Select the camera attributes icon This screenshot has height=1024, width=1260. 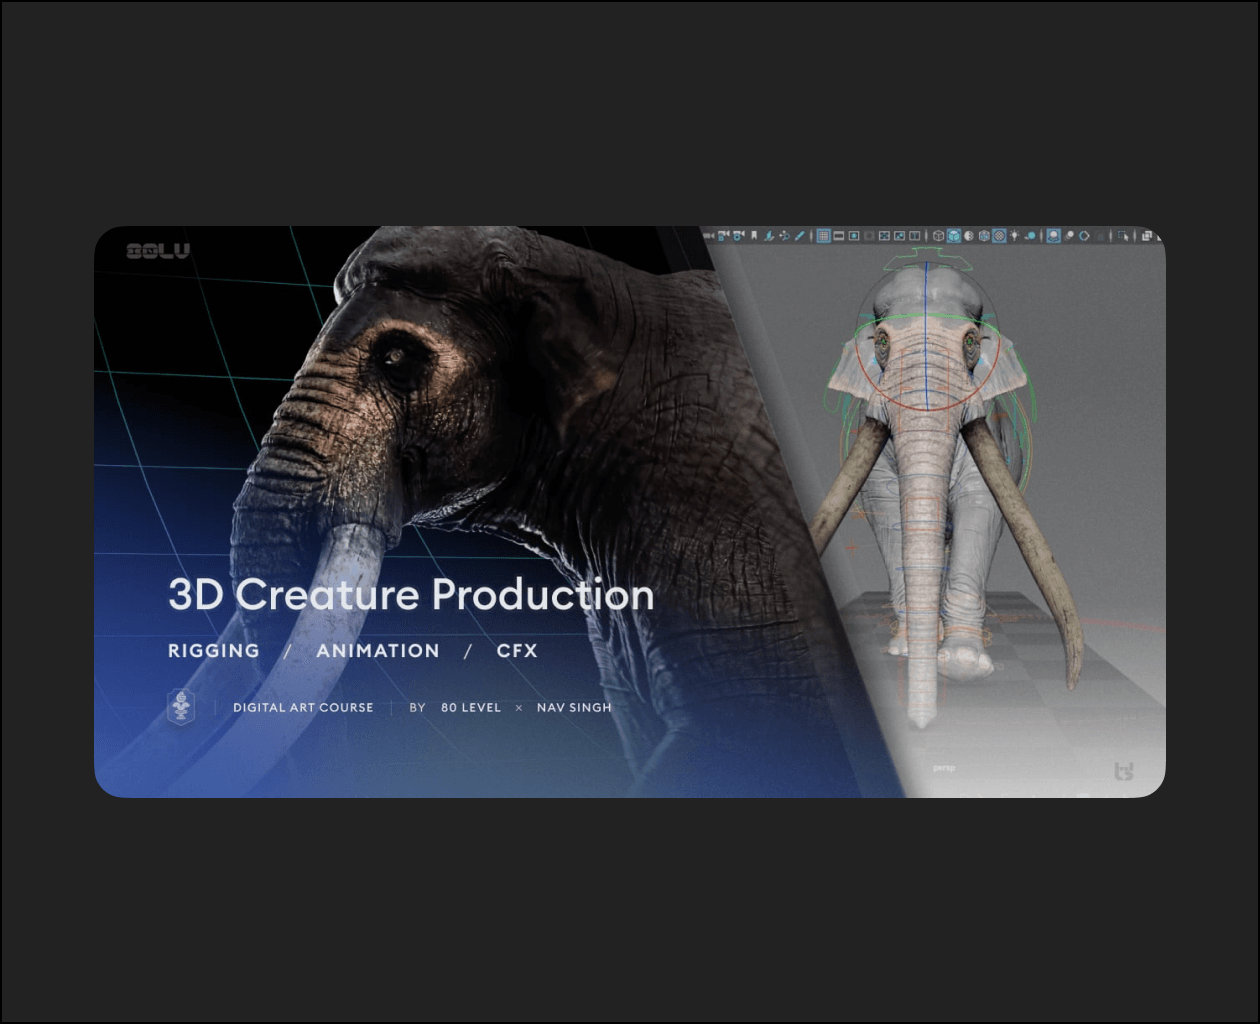[723, 236]
